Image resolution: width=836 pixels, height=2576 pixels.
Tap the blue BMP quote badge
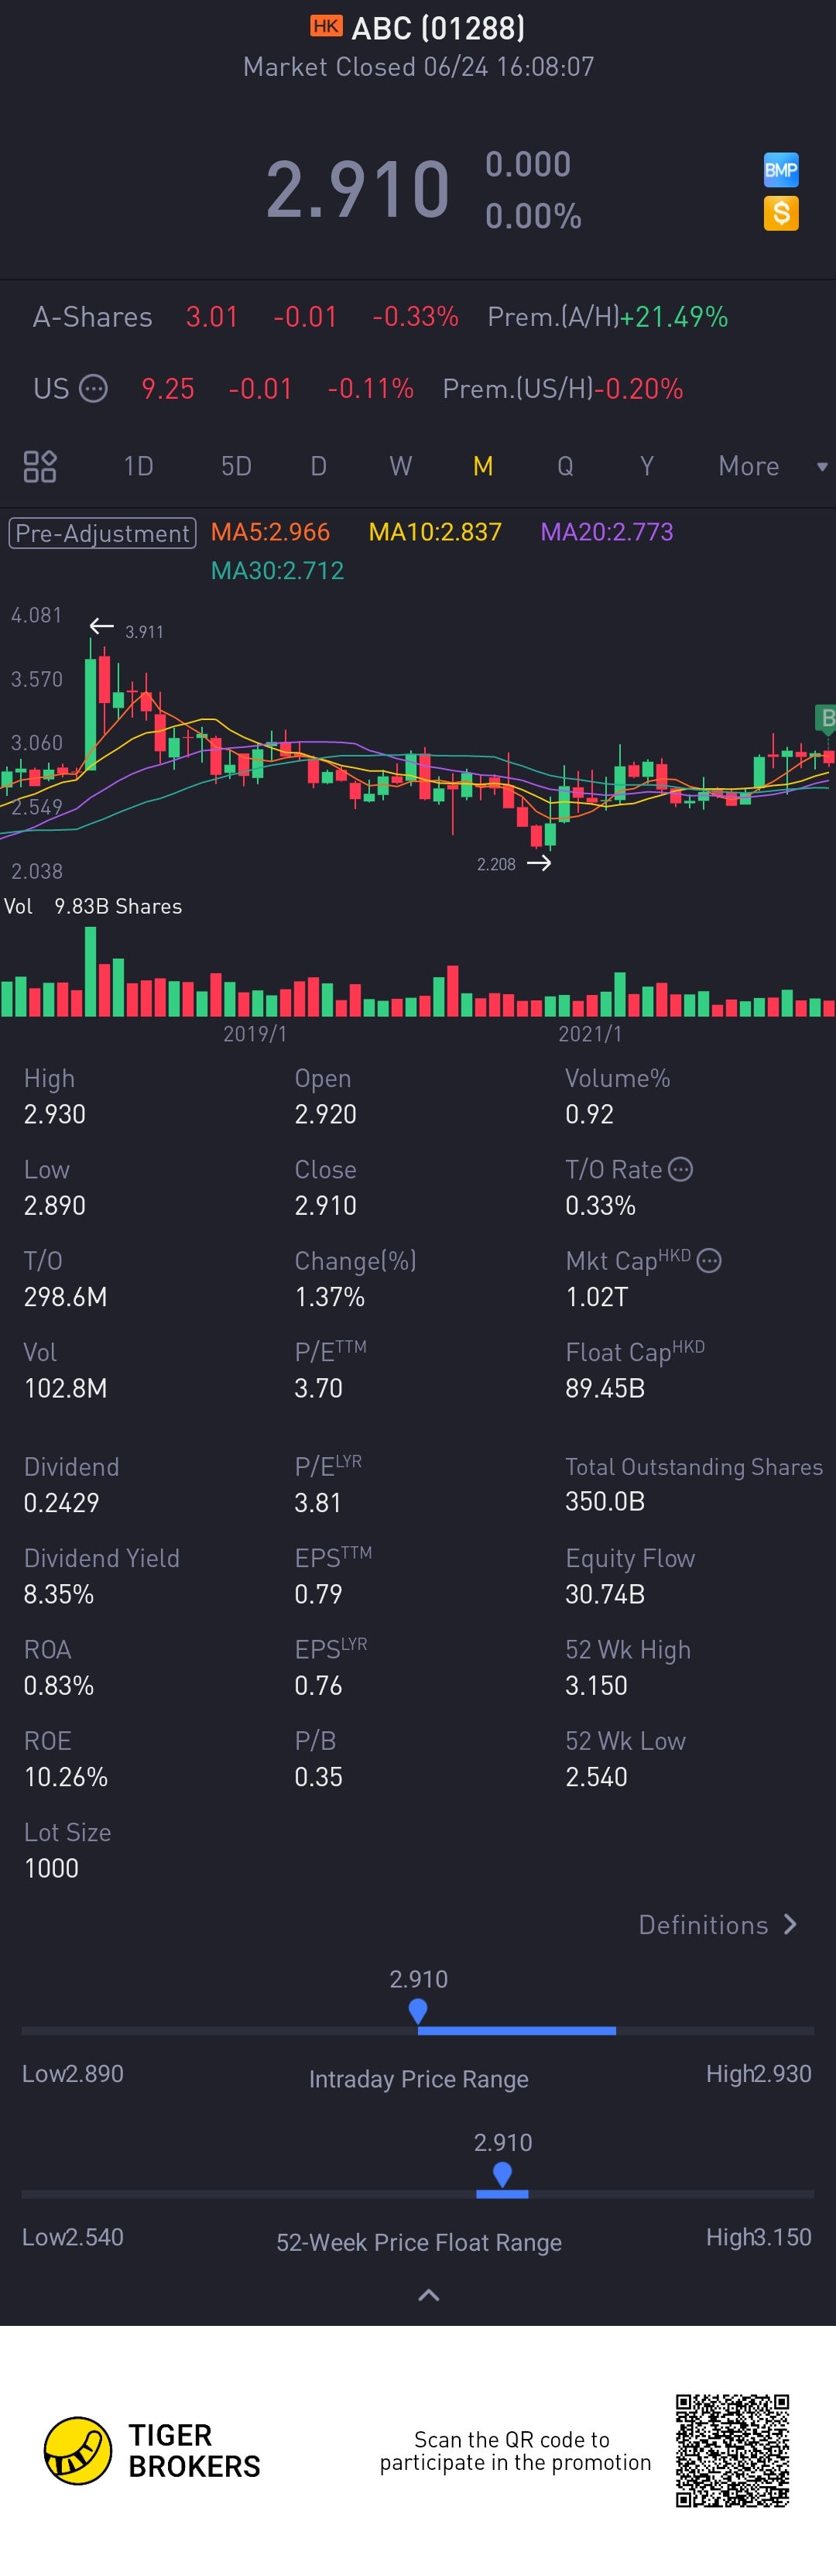click(x=780, y=170)
